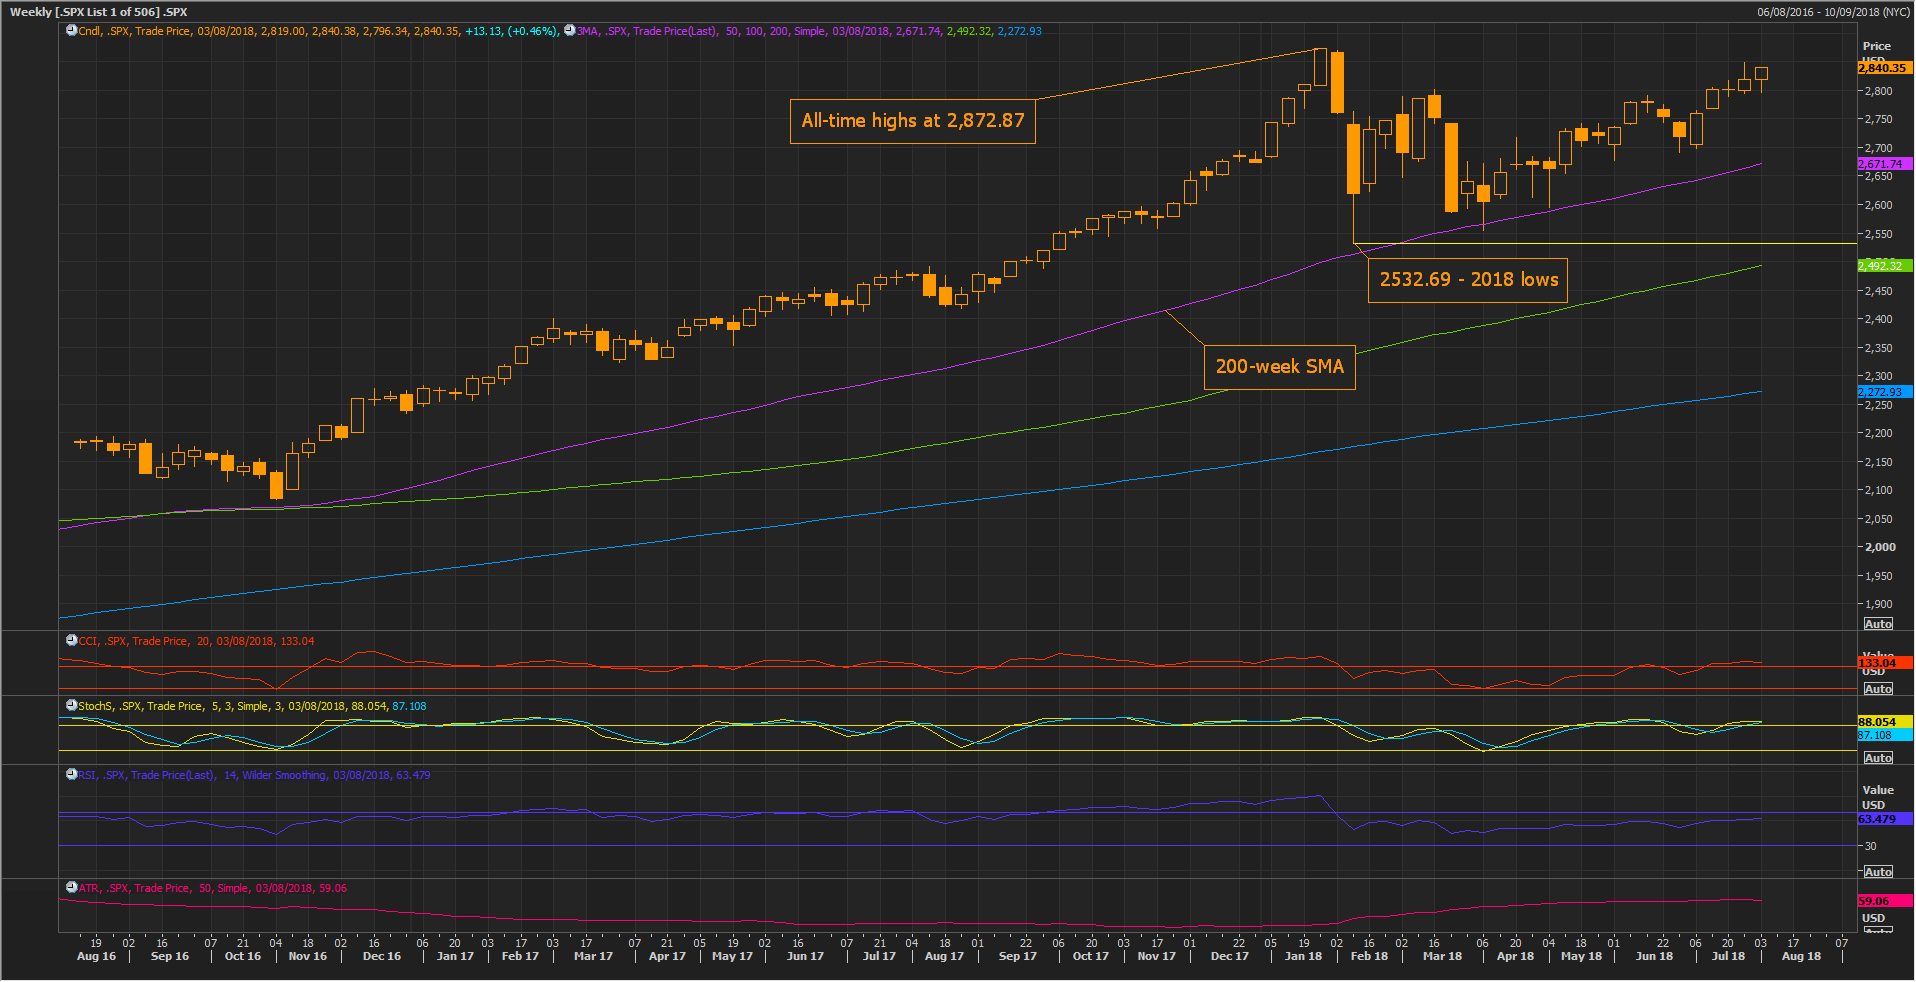Click the 'Price' header above the price axis

(x=1876, y=46)
